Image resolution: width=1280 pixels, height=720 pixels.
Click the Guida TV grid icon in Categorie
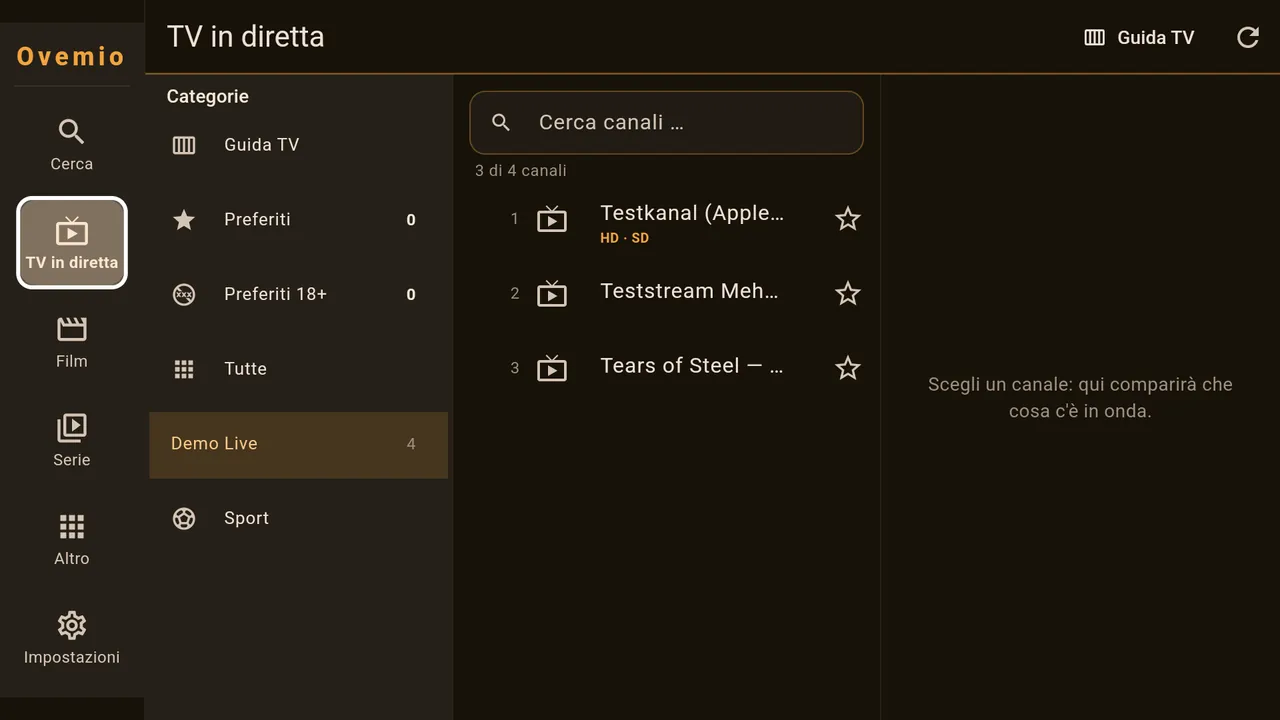pos(184,145)
